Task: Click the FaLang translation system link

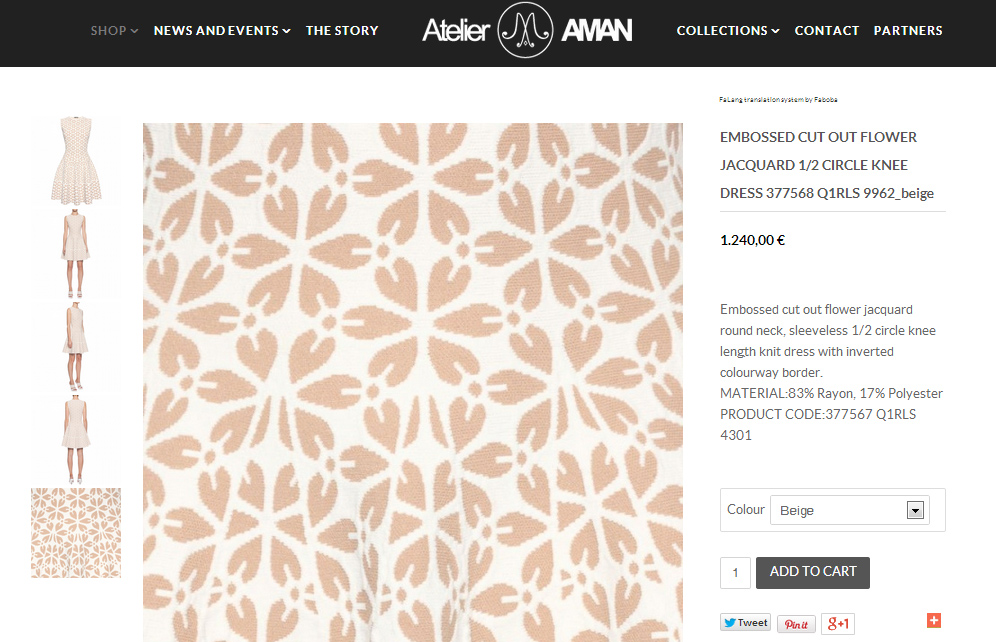Action: pos(778,100)
